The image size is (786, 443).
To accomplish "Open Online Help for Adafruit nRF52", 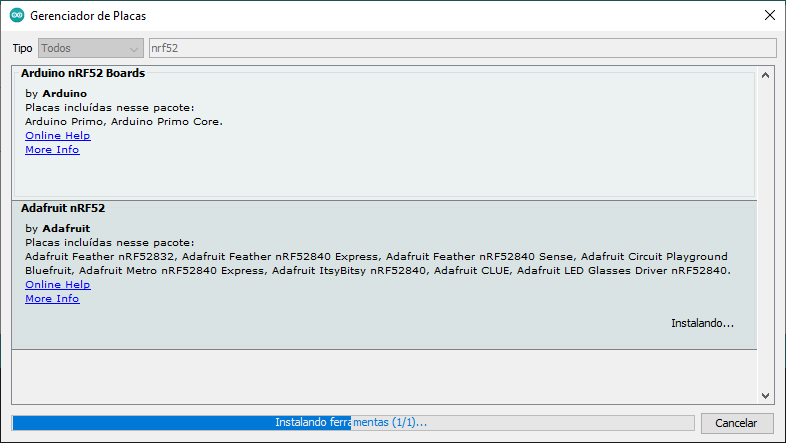I will 58,284.
